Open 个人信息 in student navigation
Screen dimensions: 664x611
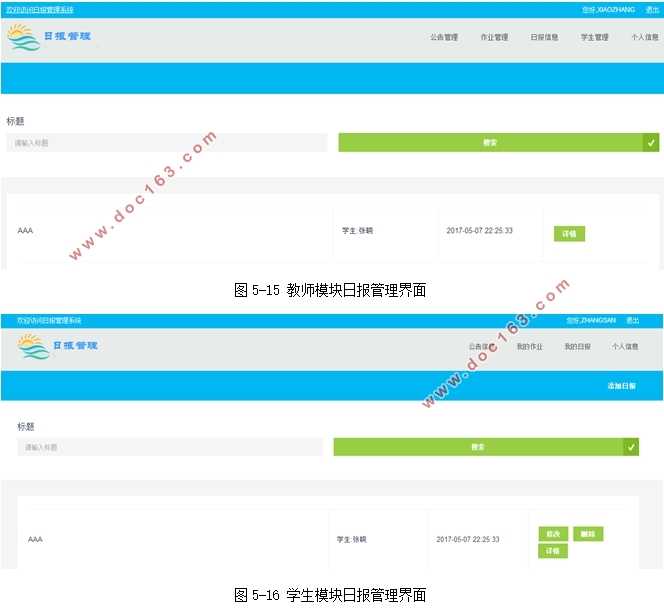coord(625,346)
